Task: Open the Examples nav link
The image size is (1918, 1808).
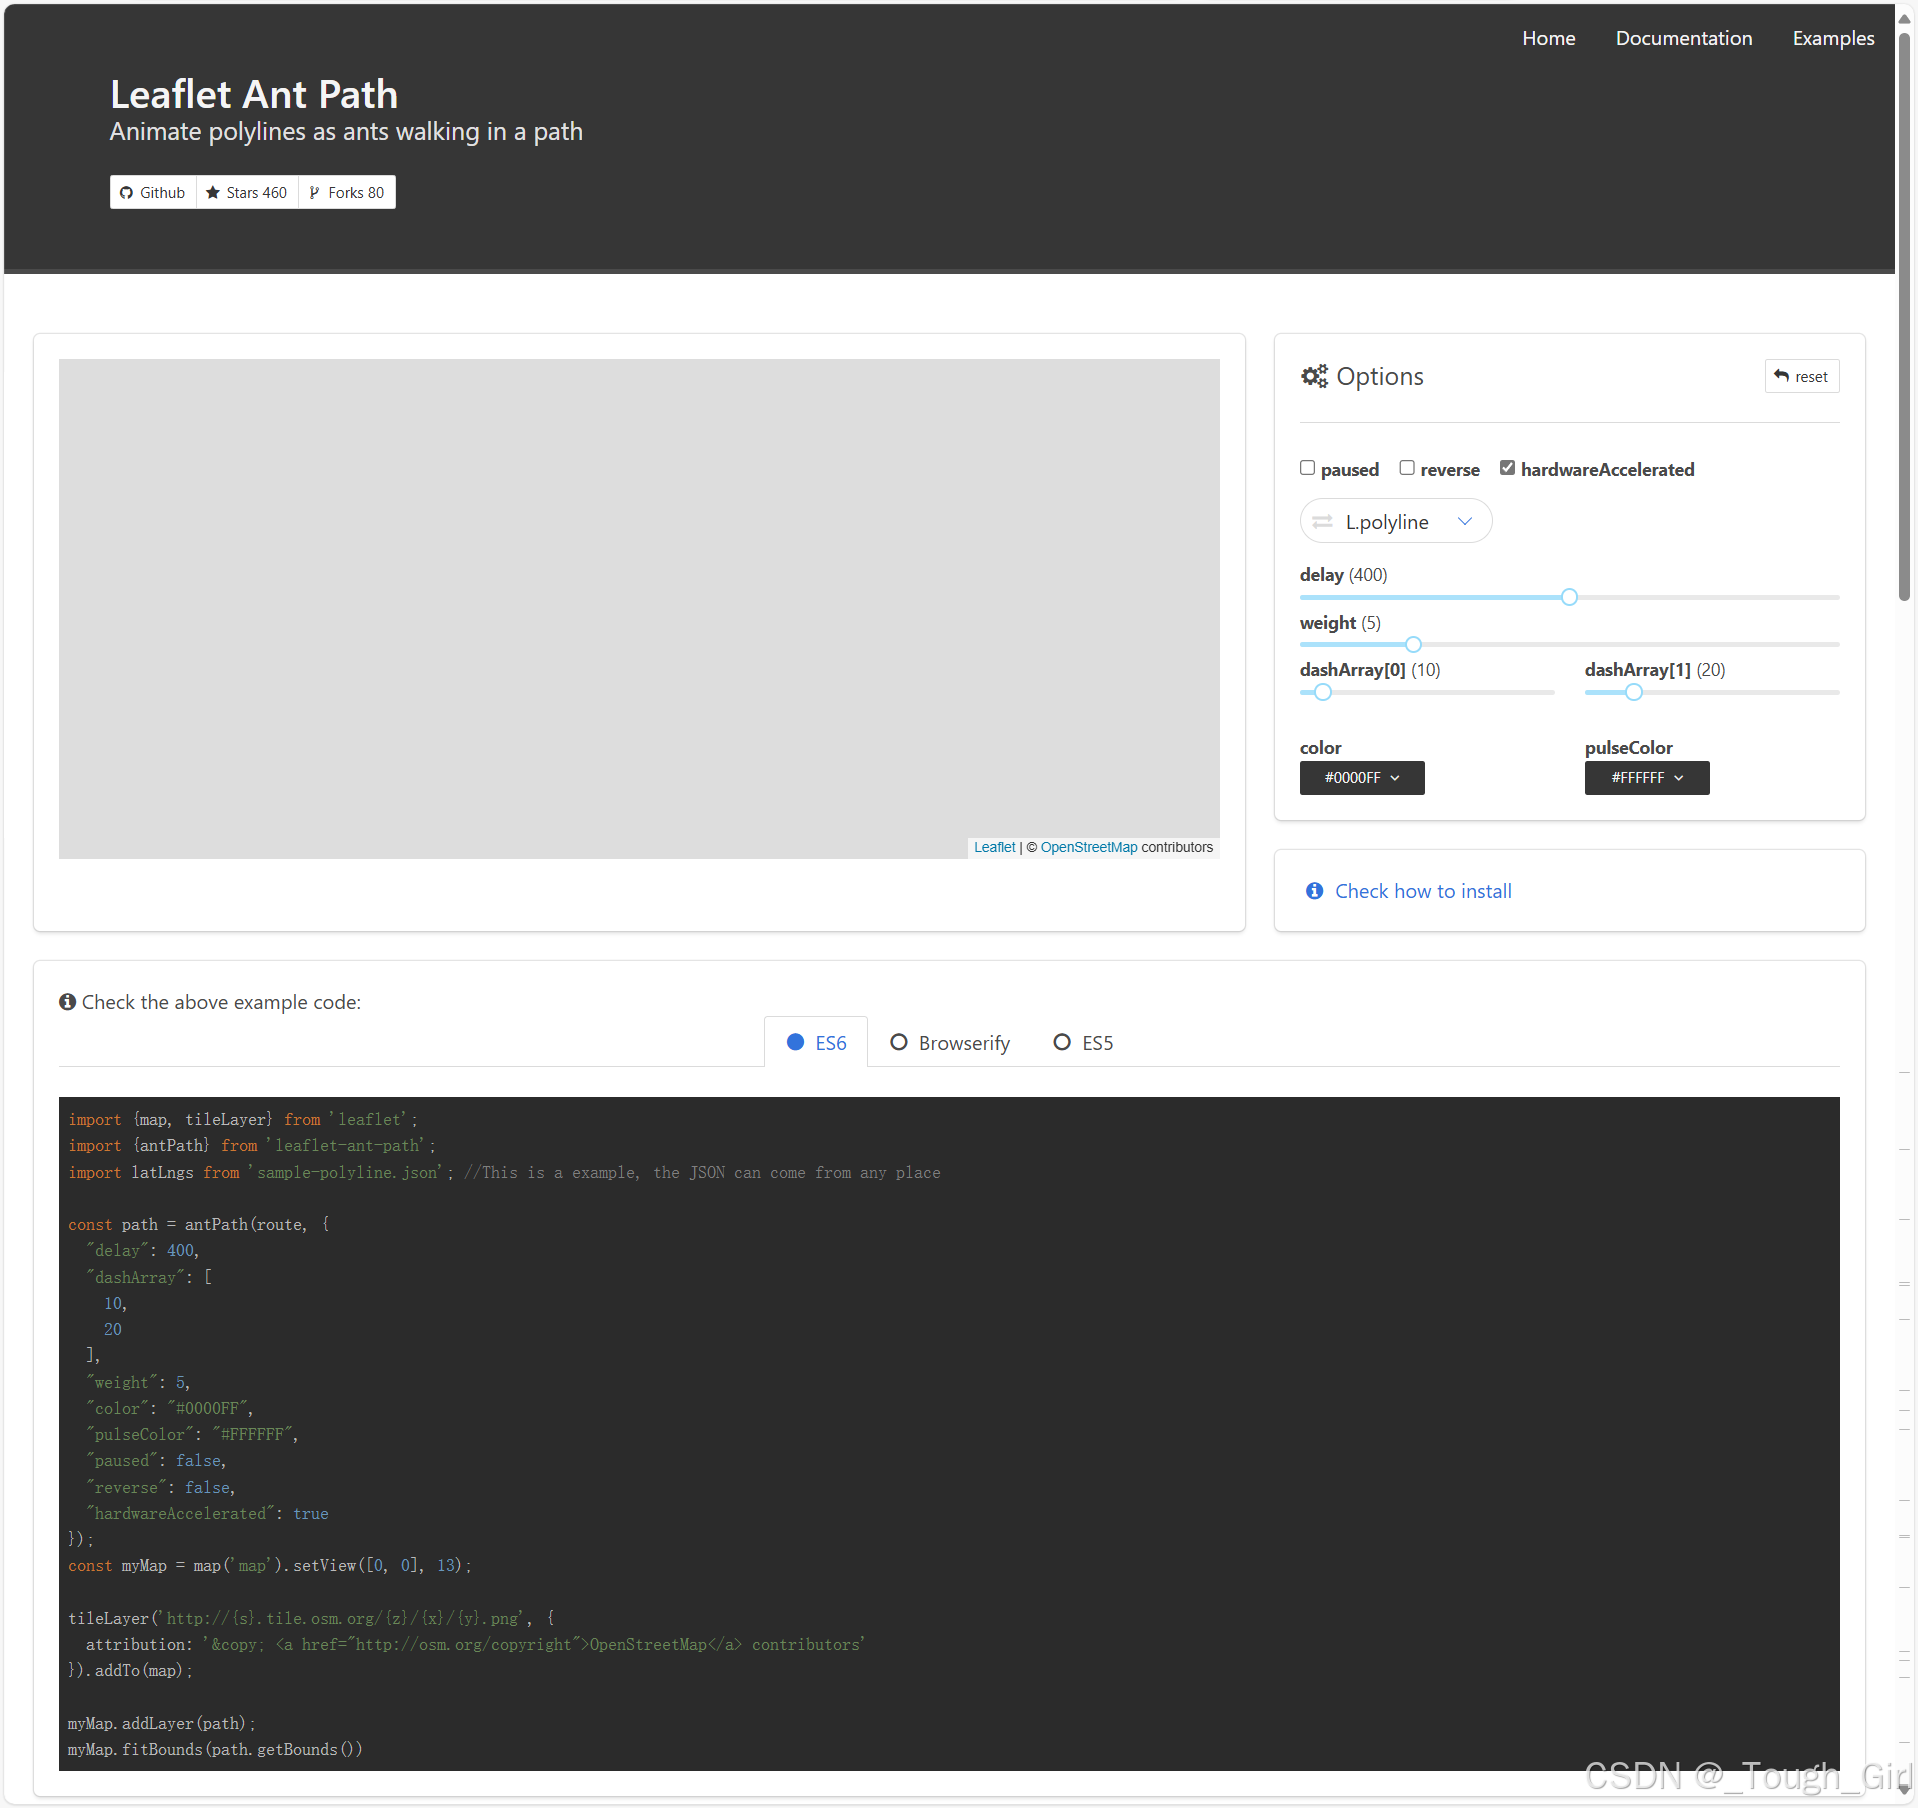Action: coord(1833,38)
